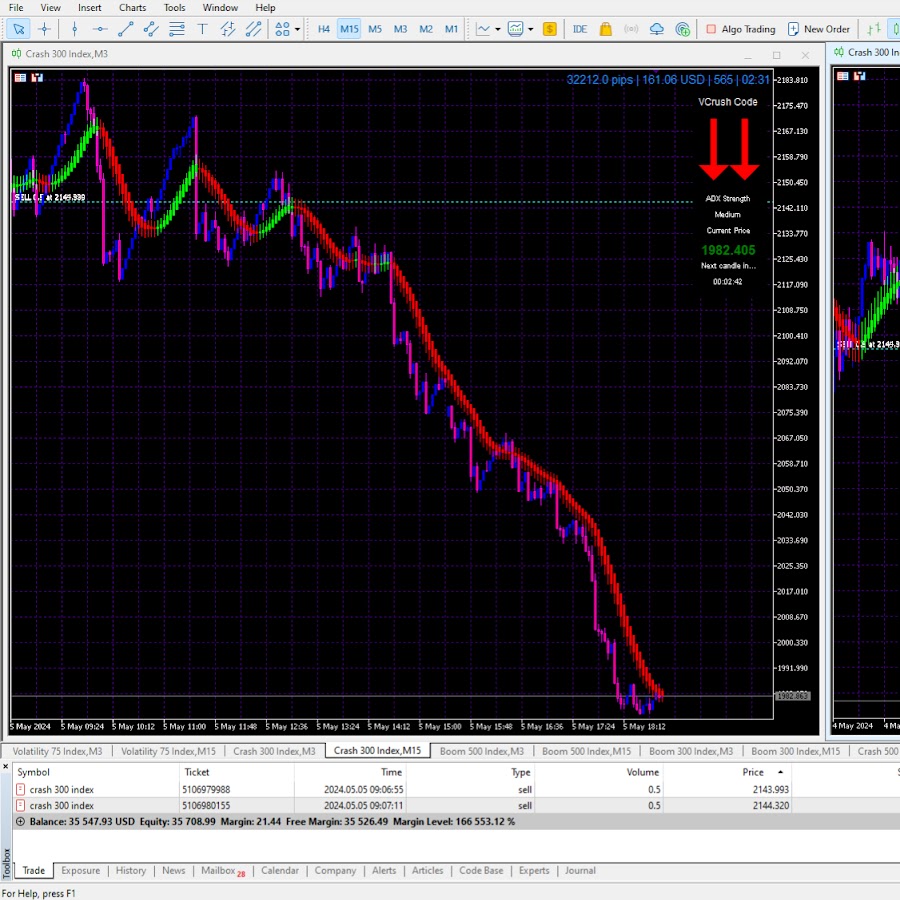
Task: Sort trades by Price column header
Action: click(753, 772)
